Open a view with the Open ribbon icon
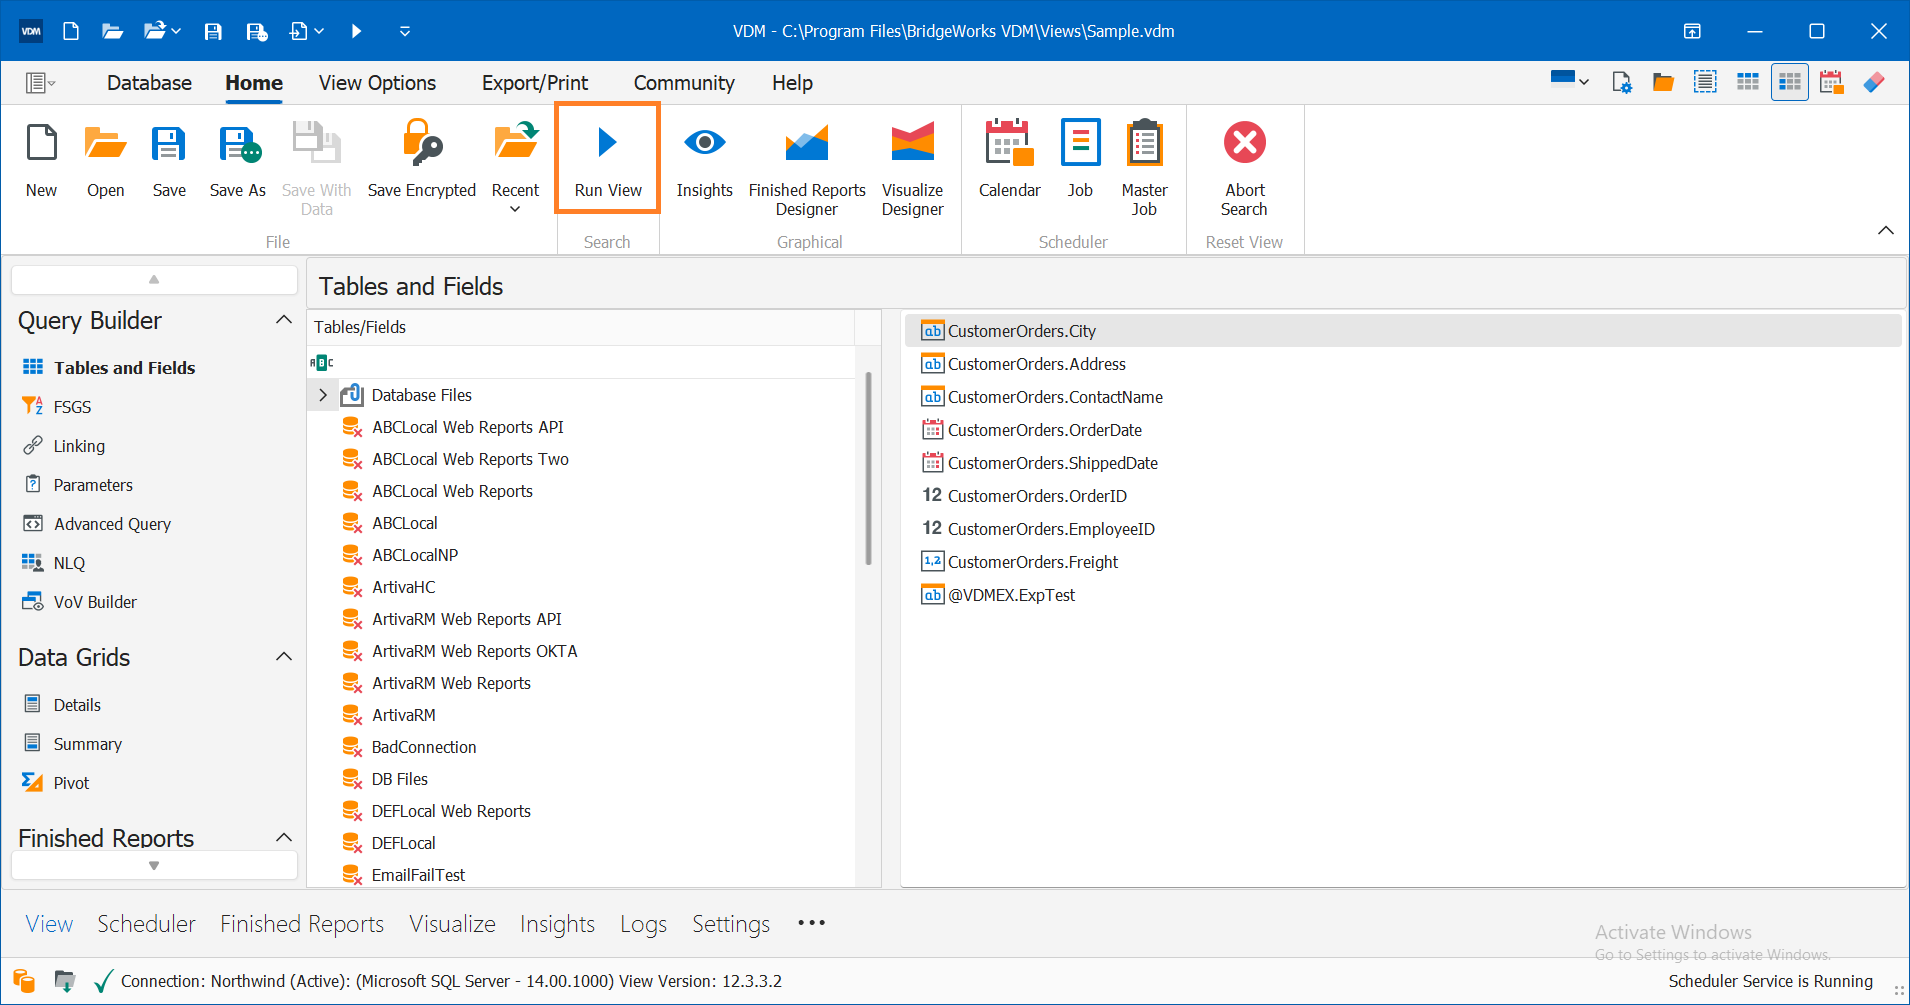This screenshot has width=1910, height=1005. coord(105,160)
